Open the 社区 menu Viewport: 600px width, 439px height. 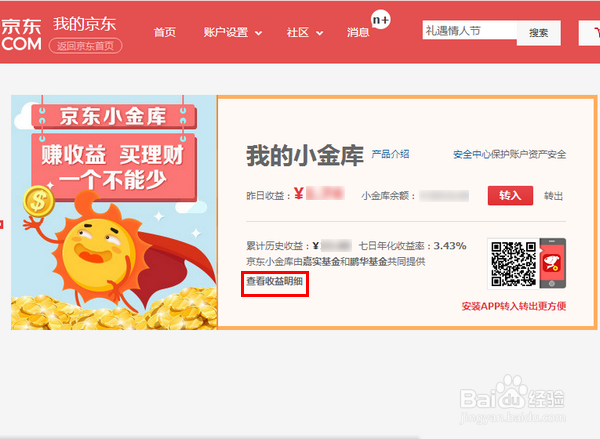(x=298, y=33)
